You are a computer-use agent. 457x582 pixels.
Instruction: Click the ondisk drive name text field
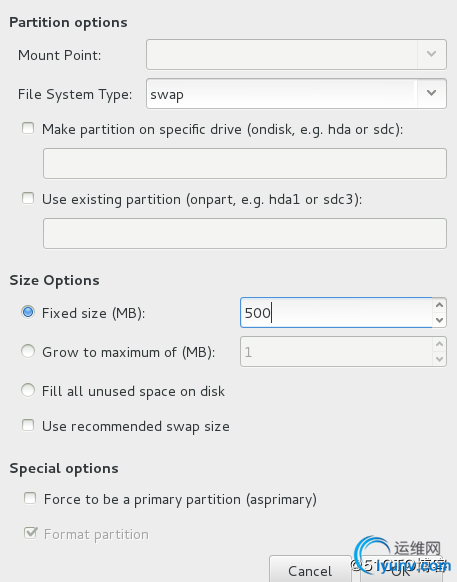click(245, 163)
